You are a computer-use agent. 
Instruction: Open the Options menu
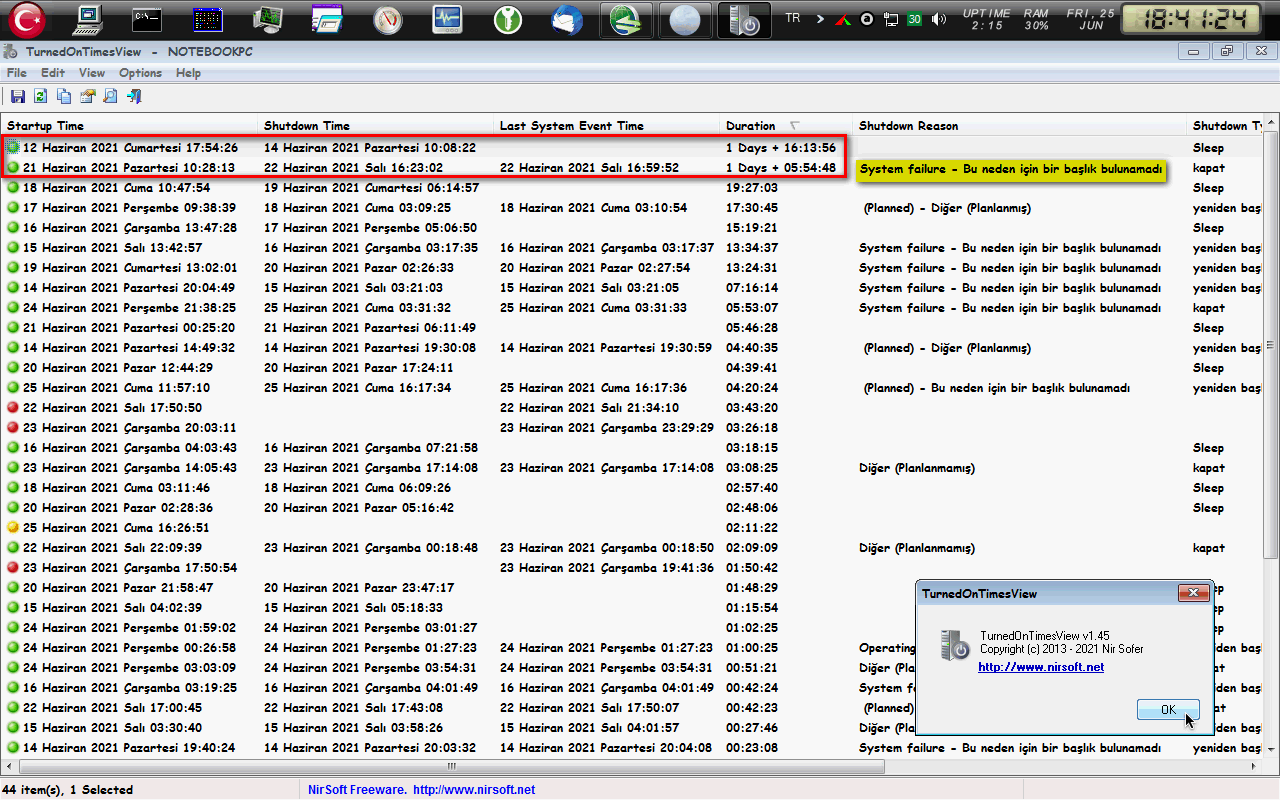pos(140,73)
